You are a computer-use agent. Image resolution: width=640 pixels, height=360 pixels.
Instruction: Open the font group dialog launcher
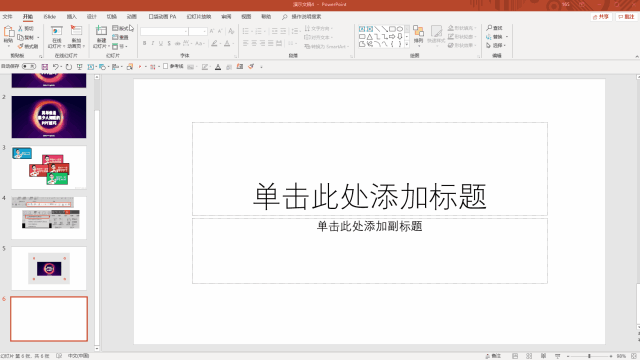point(236,56)
